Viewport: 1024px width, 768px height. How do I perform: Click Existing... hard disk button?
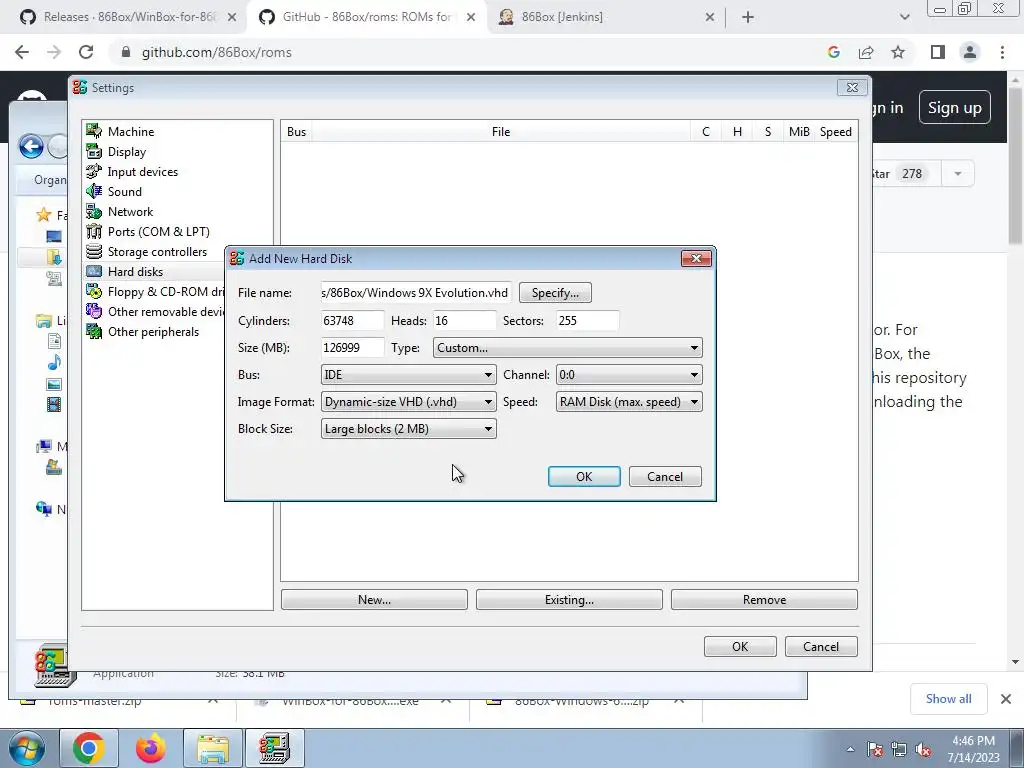click(x=569, y=600)
